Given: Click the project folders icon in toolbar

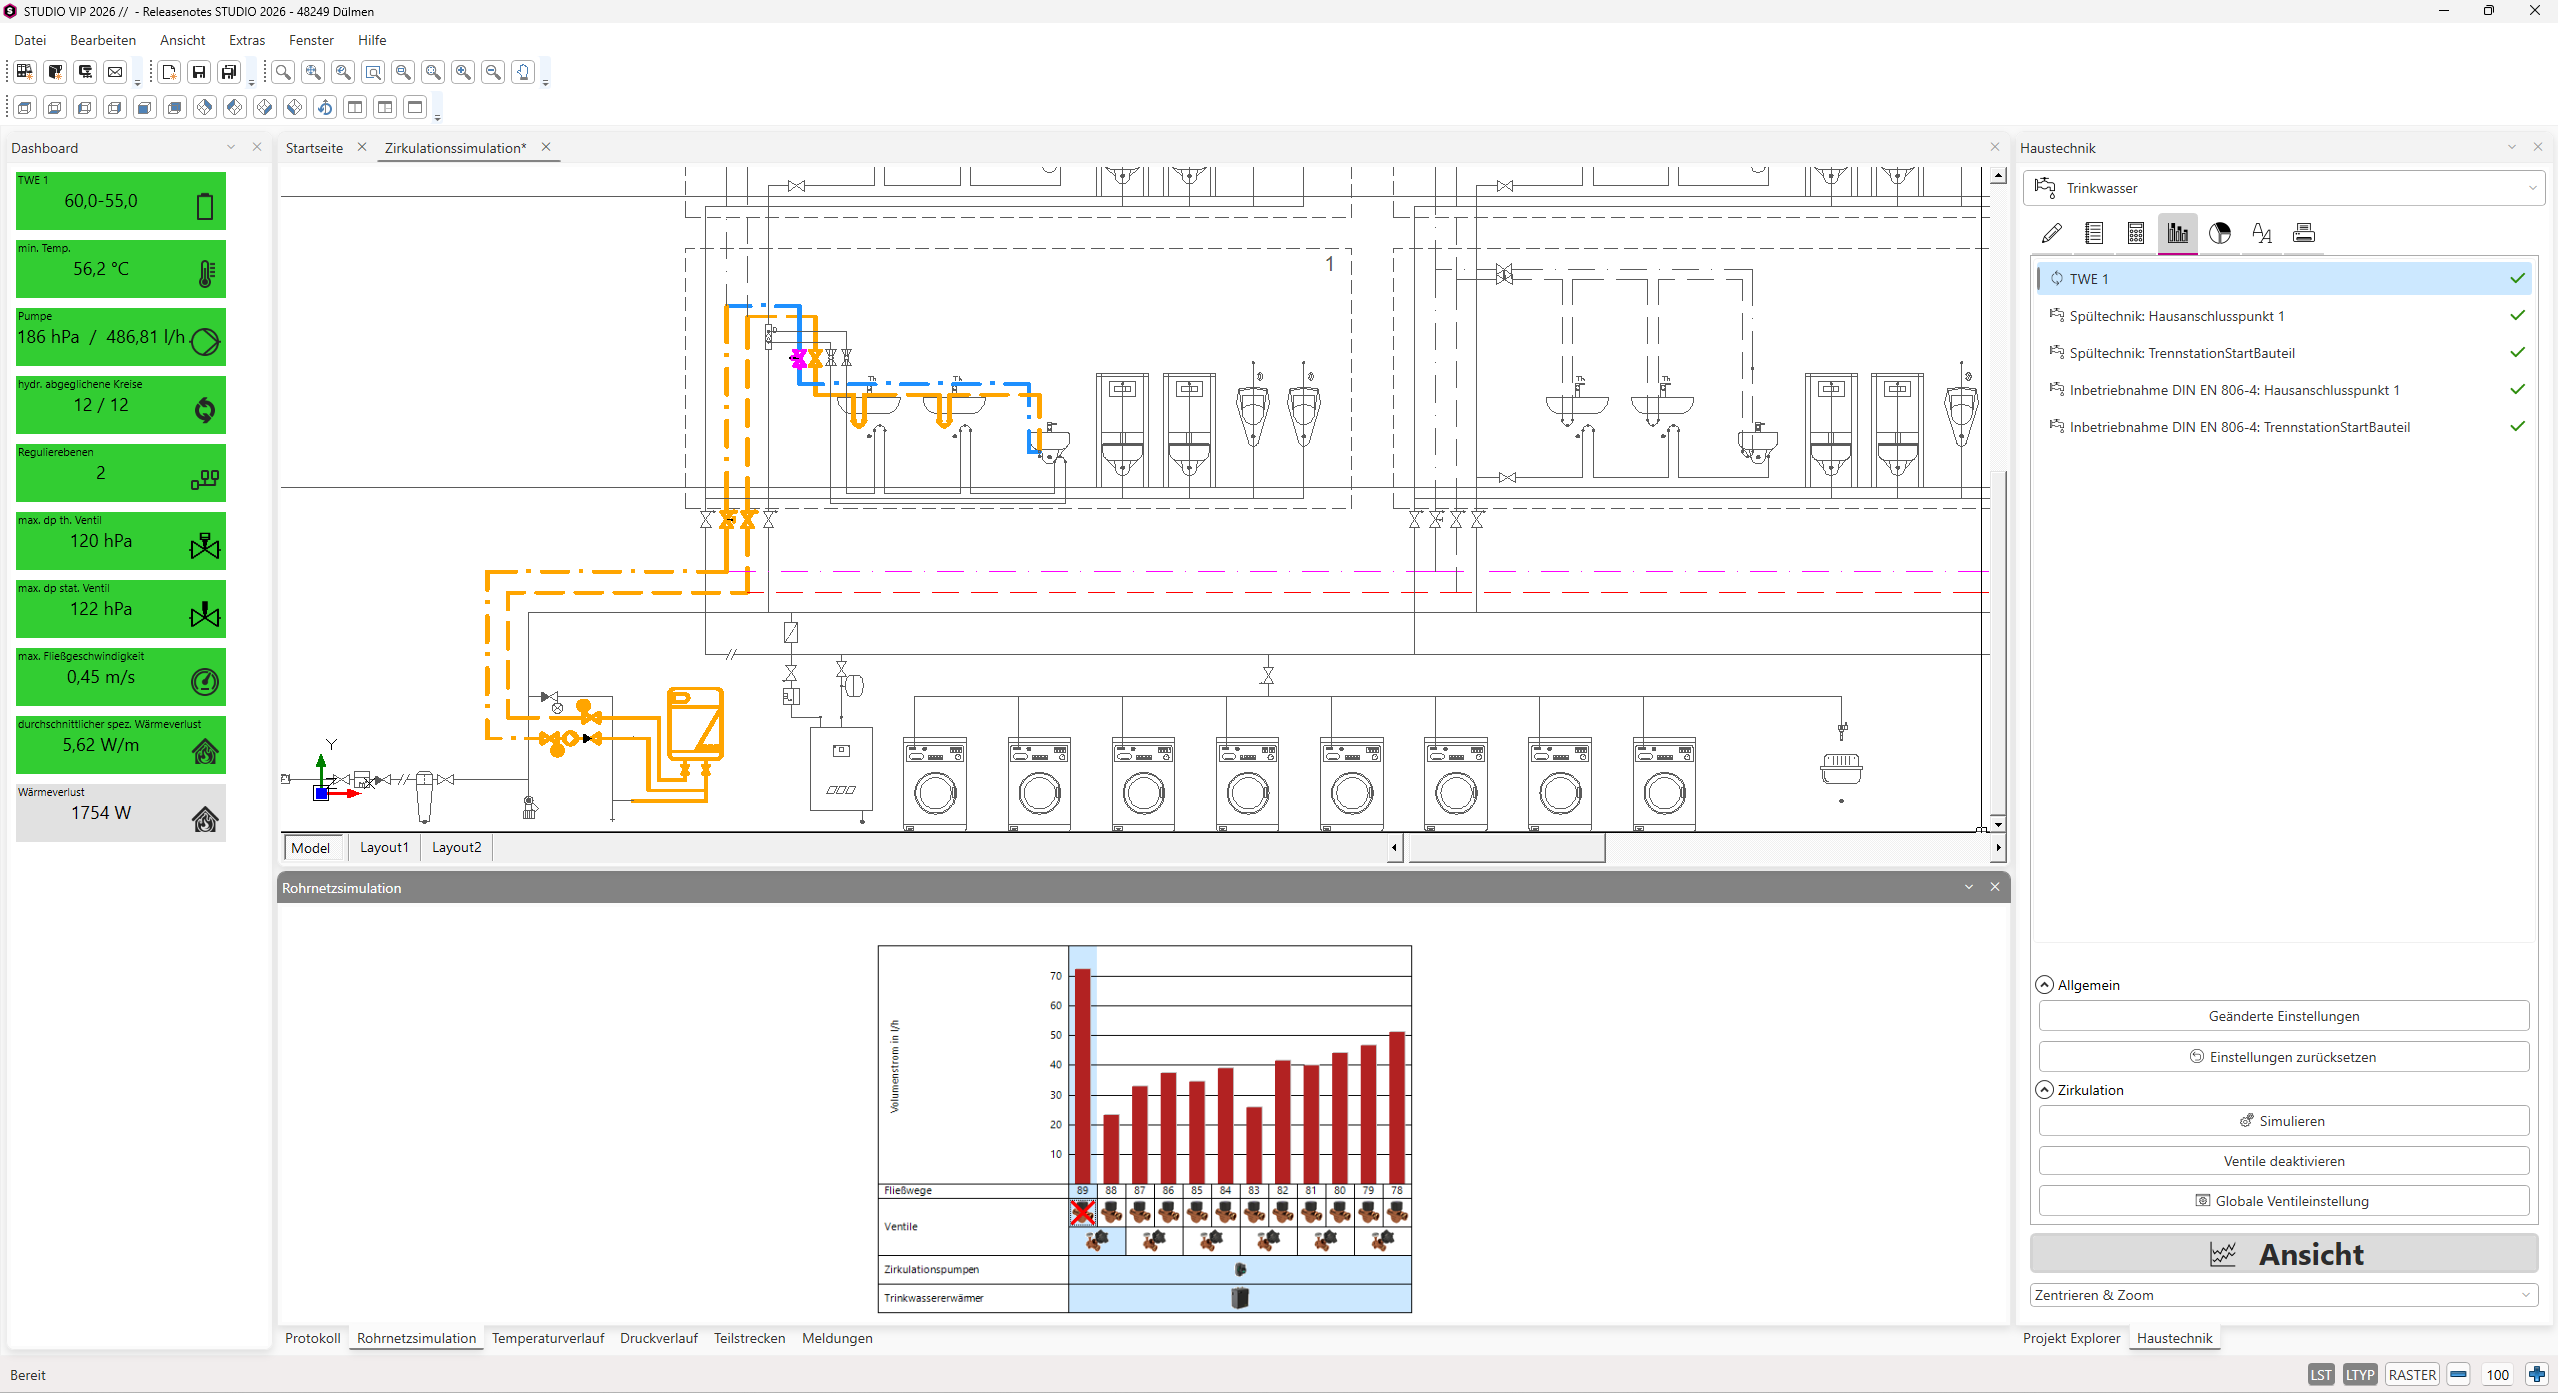Looking at the screenshot, I should (x=25, y=72).
